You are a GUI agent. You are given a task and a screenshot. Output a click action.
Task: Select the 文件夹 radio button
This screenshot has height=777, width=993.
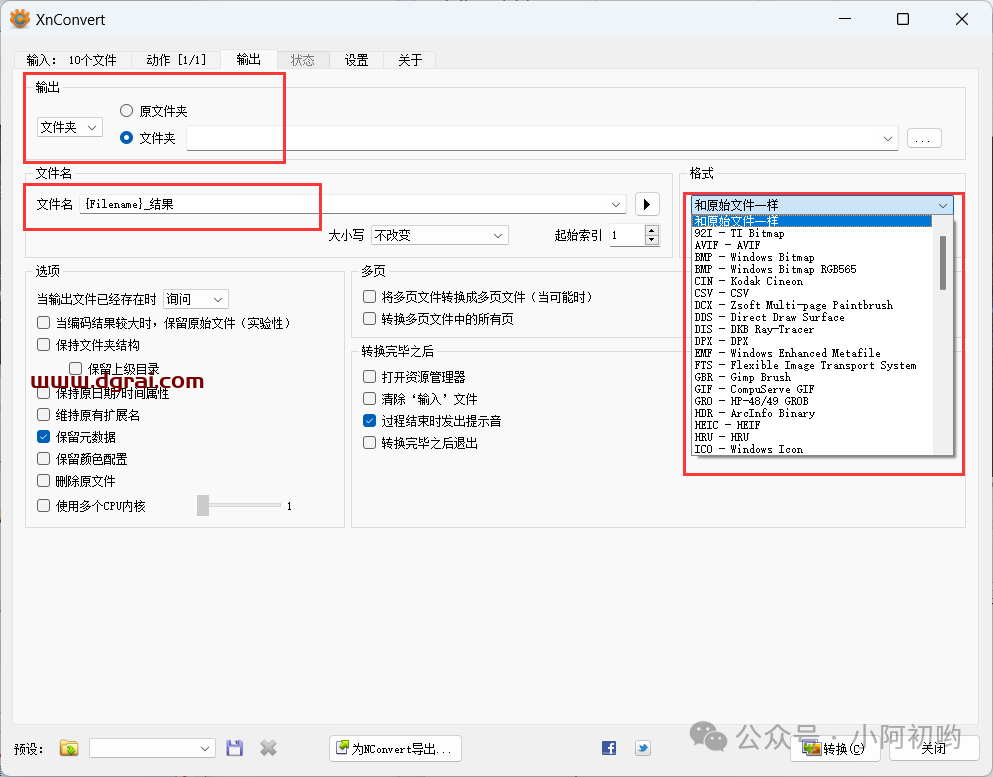(127, 137)
